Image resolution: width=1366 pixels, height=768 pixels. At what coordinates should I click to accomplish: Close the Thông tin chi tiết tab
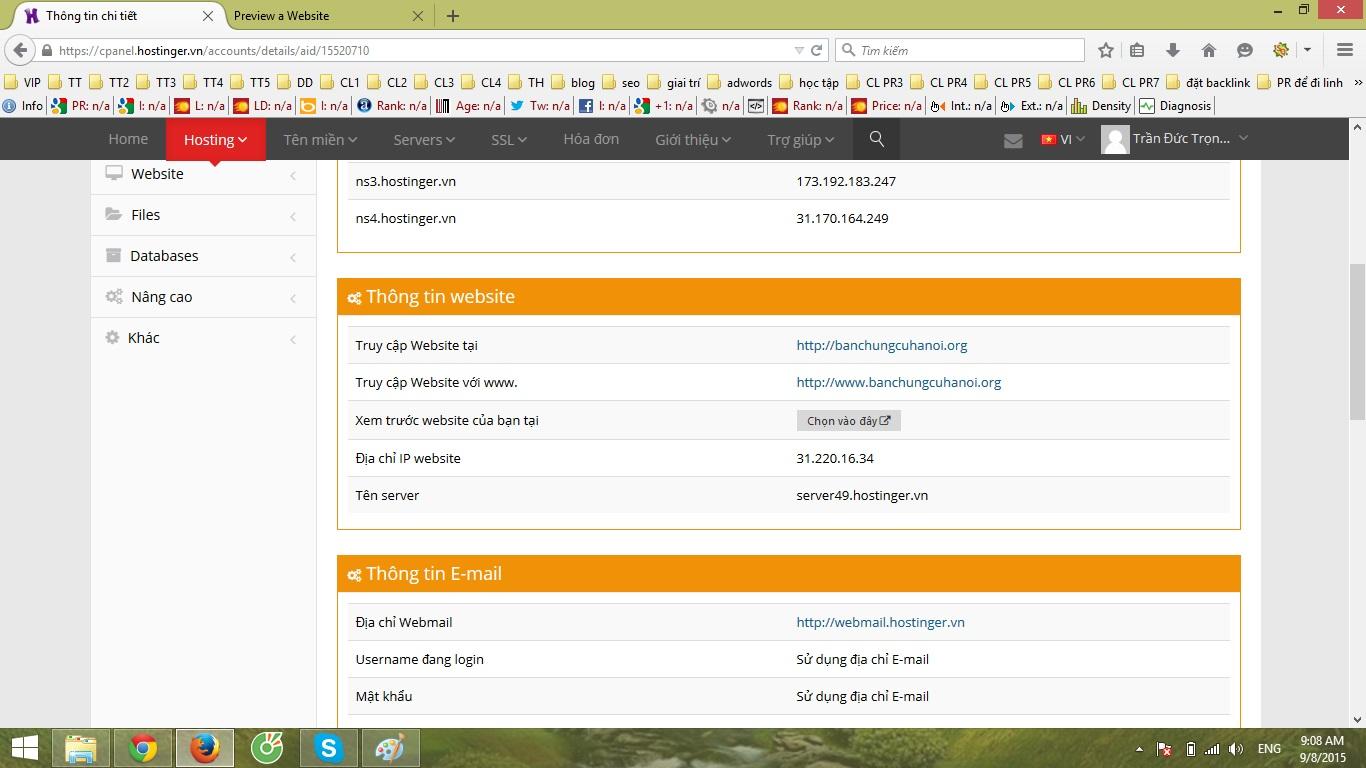coord(208,16)
